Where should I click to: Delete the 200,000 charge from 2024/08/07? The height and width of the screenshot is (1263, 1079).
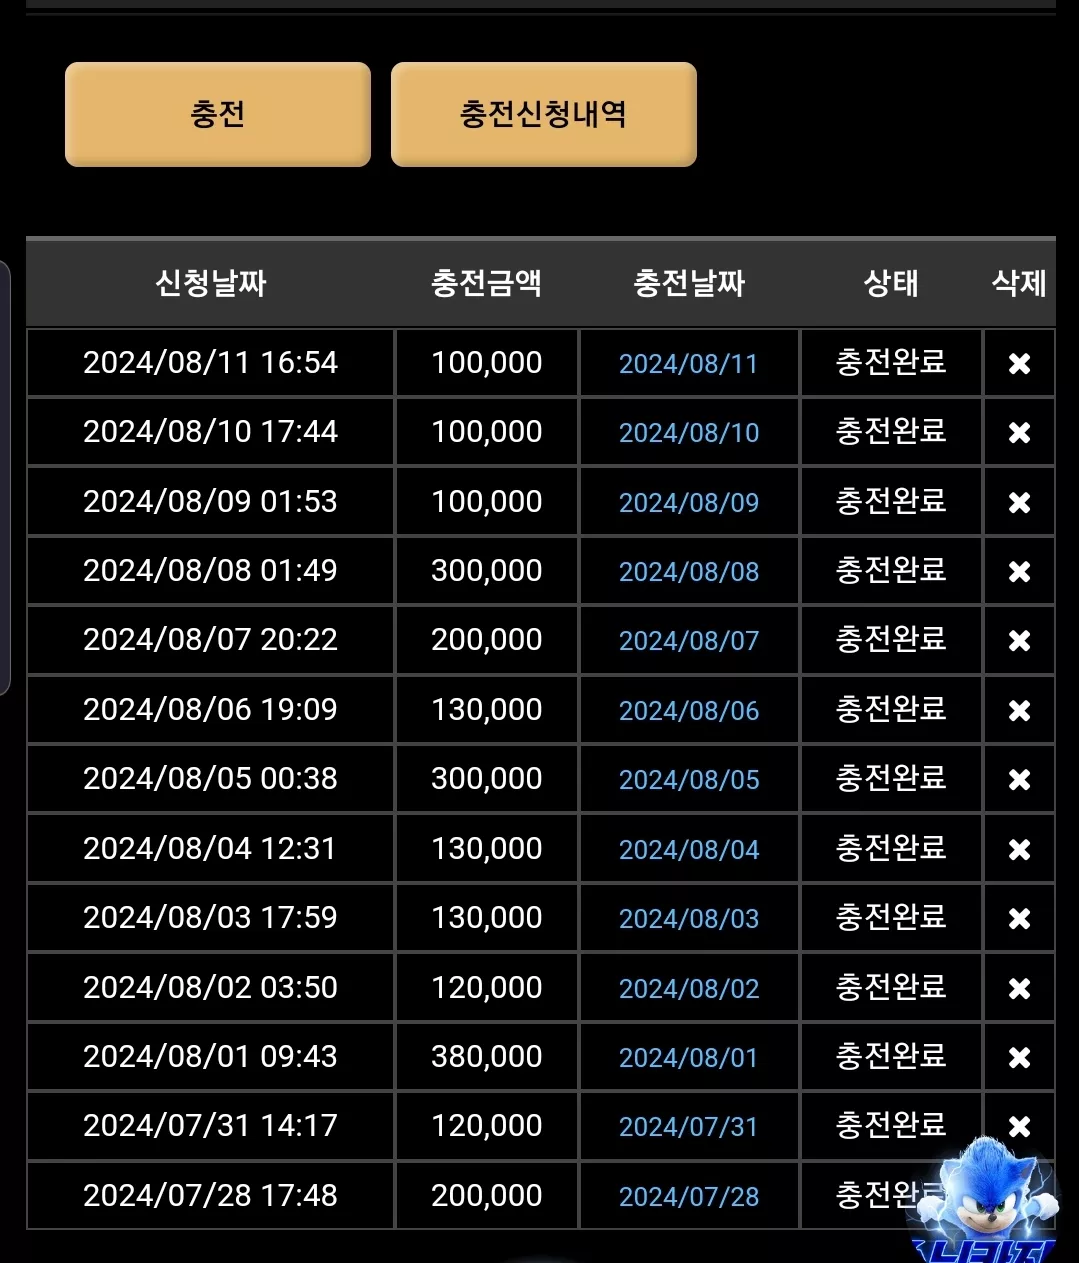(1019, 640)
